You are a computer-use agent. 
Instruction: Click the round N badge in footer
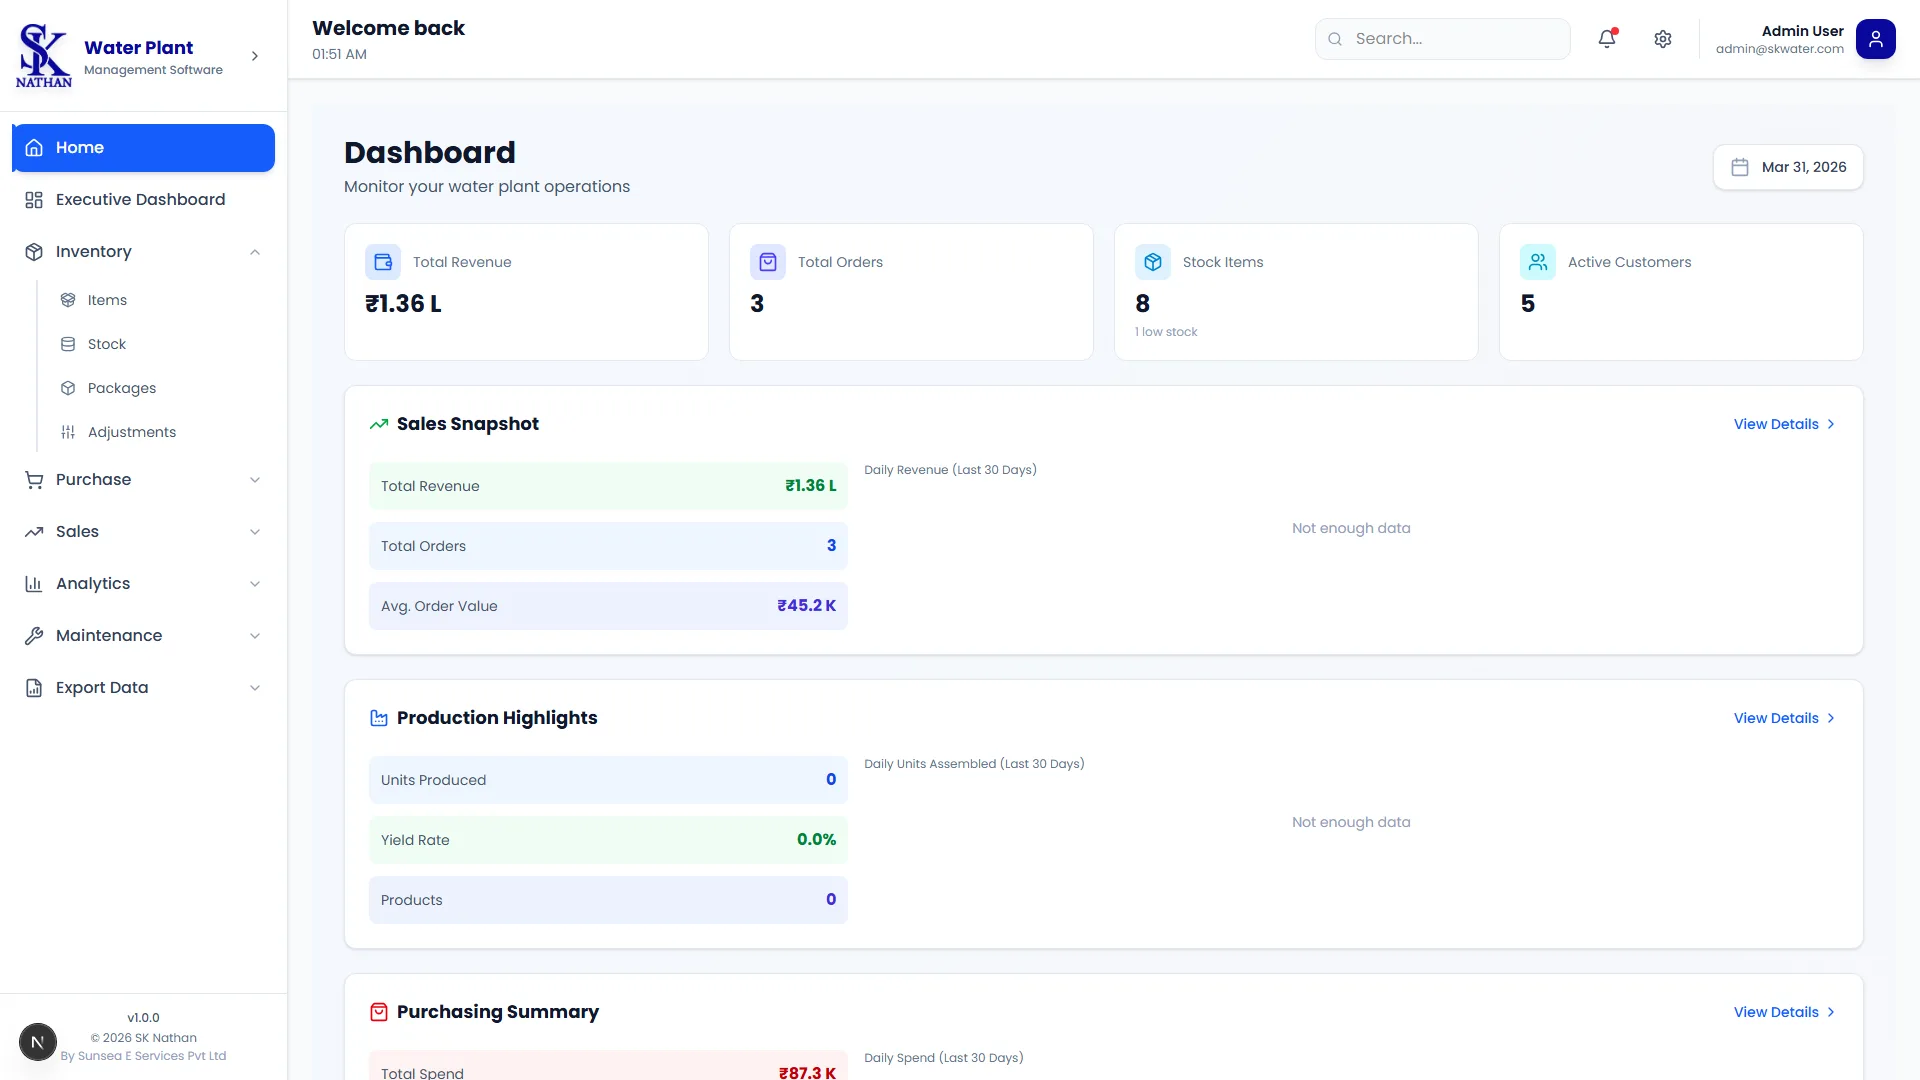point(38,1042)
